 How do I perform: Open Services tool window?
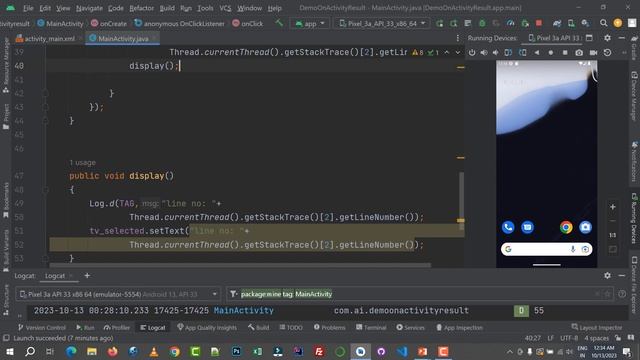[410, 327]
